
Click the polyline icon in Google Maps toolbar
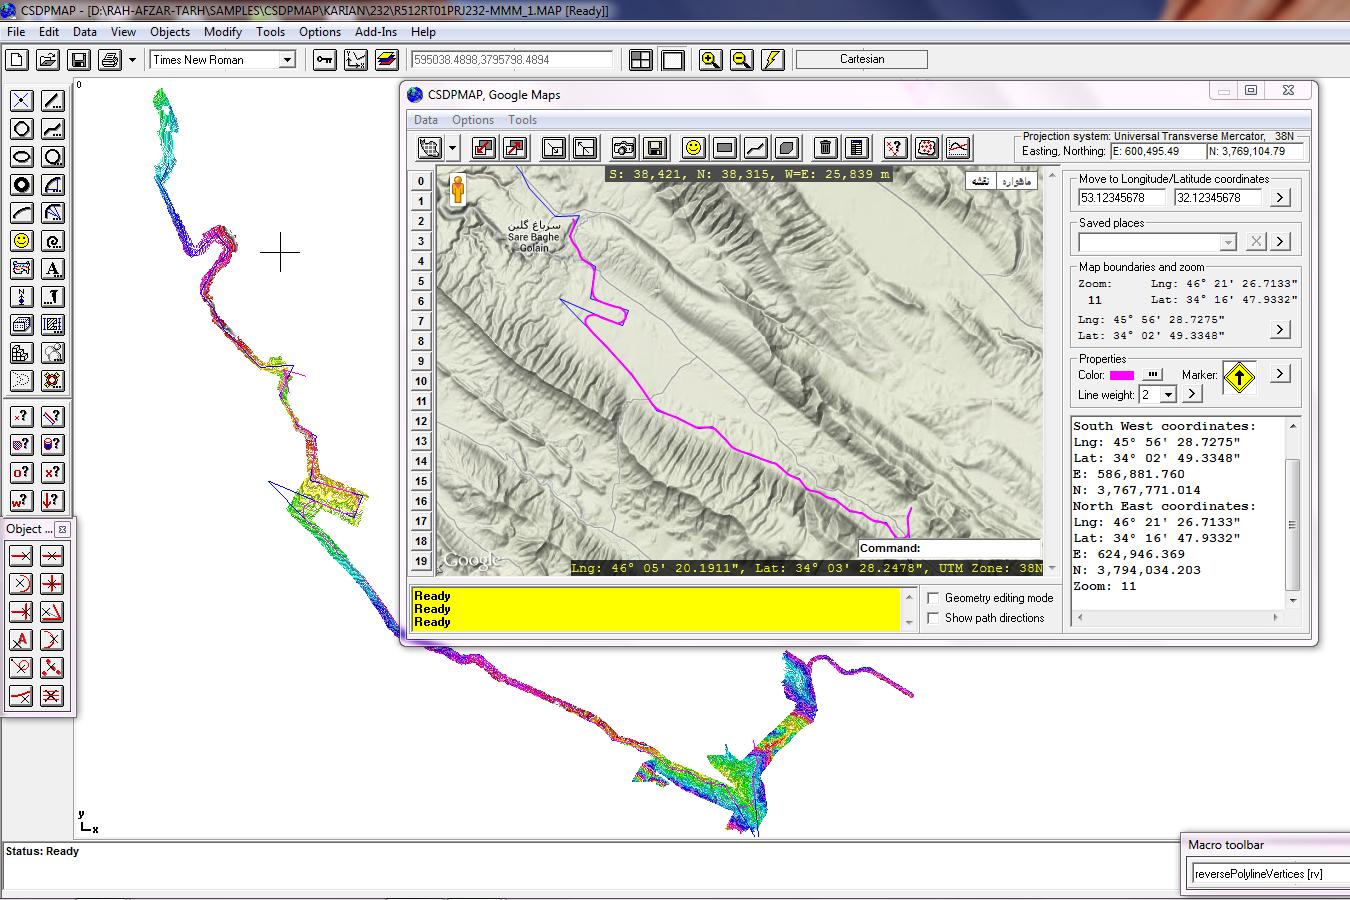click(756, 148)
